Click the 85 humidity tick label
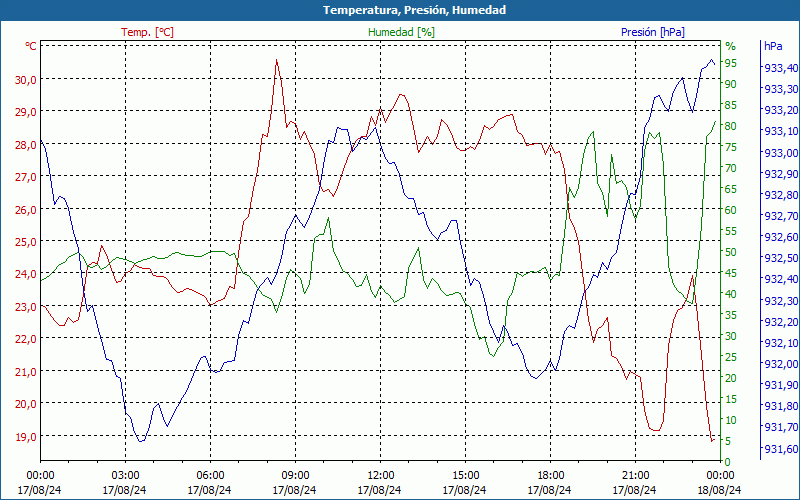Screen dimensions: 800x500 pos(731,105)
